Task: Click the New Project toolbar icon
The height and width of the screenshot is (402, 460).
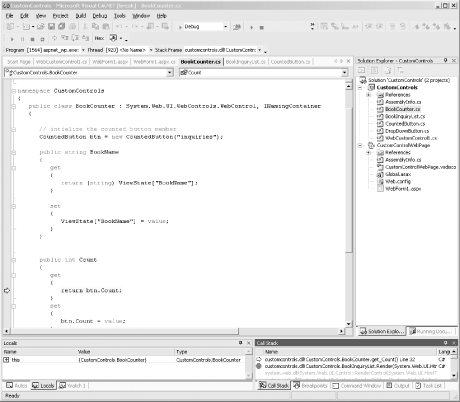Action: (10, 26)
